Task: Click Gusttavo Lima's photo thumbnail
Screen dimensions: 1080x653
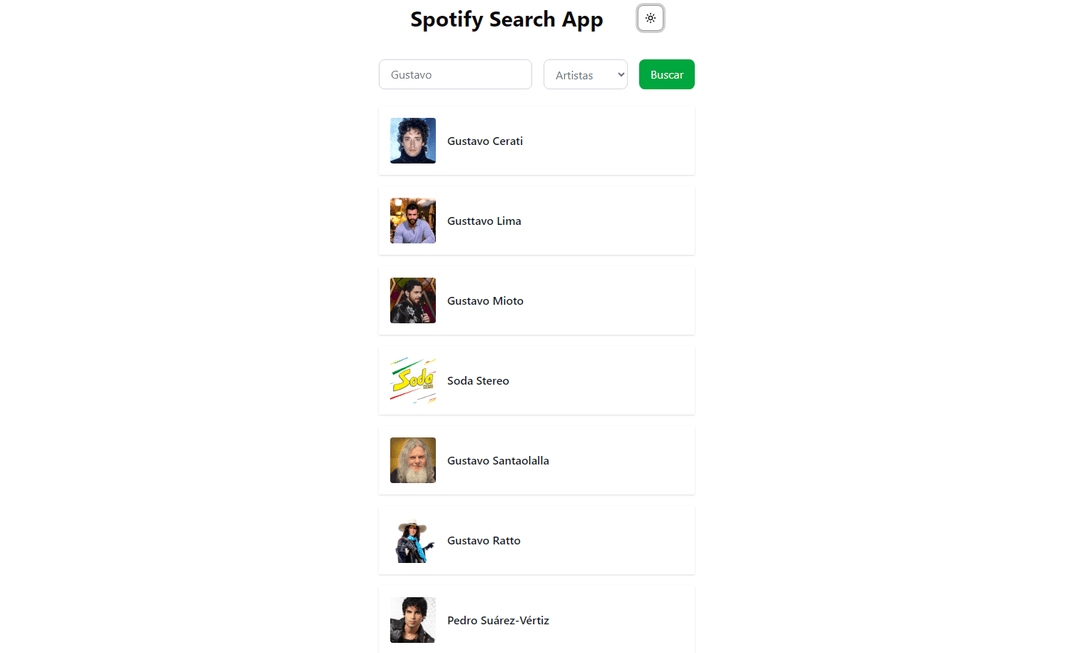Action: [413, 221]
